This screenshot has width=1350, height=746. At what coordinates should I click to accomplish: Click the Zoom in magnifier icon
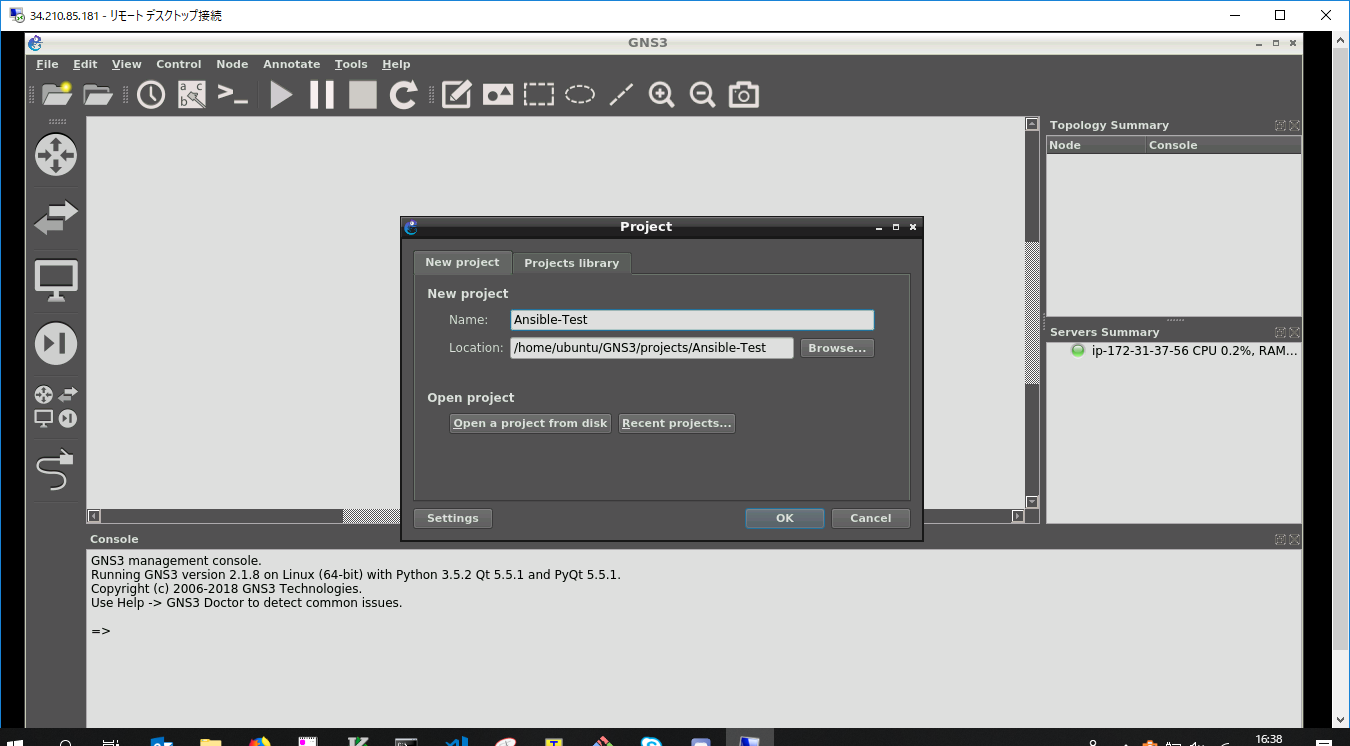point(661,94)
